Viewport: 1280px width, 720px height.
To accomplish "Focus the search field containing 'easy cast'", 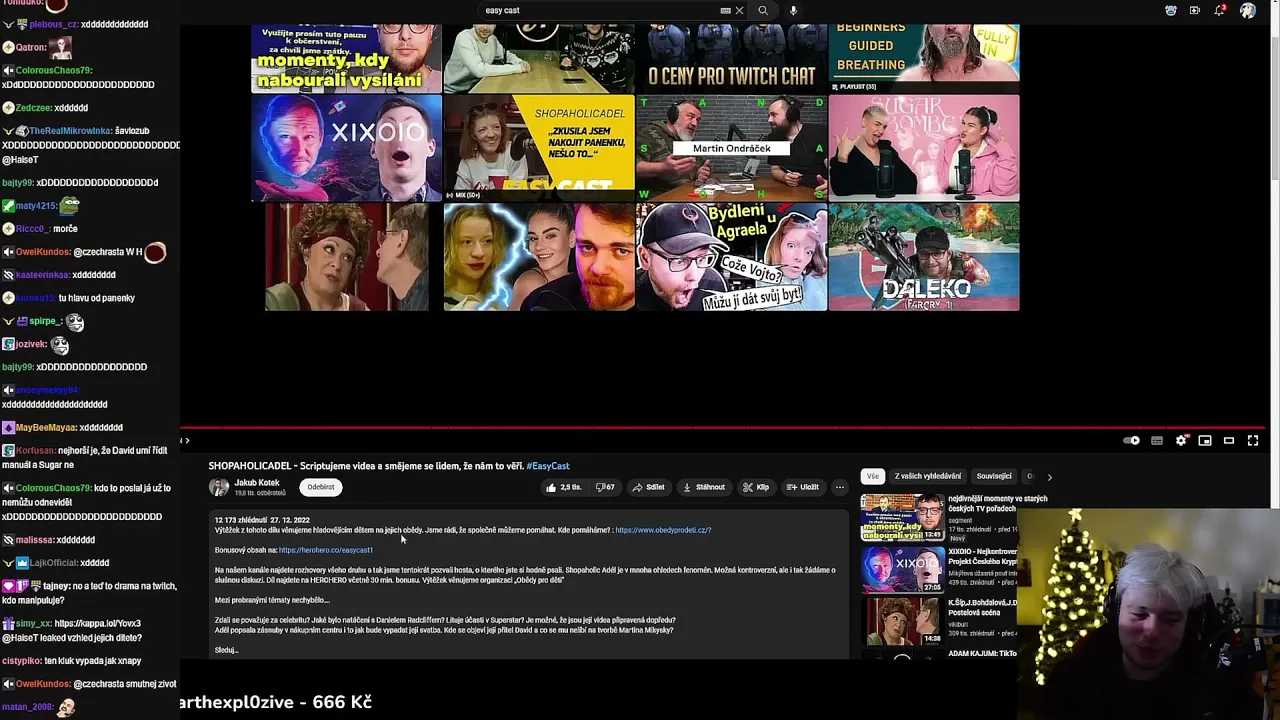I will point(600,10).
